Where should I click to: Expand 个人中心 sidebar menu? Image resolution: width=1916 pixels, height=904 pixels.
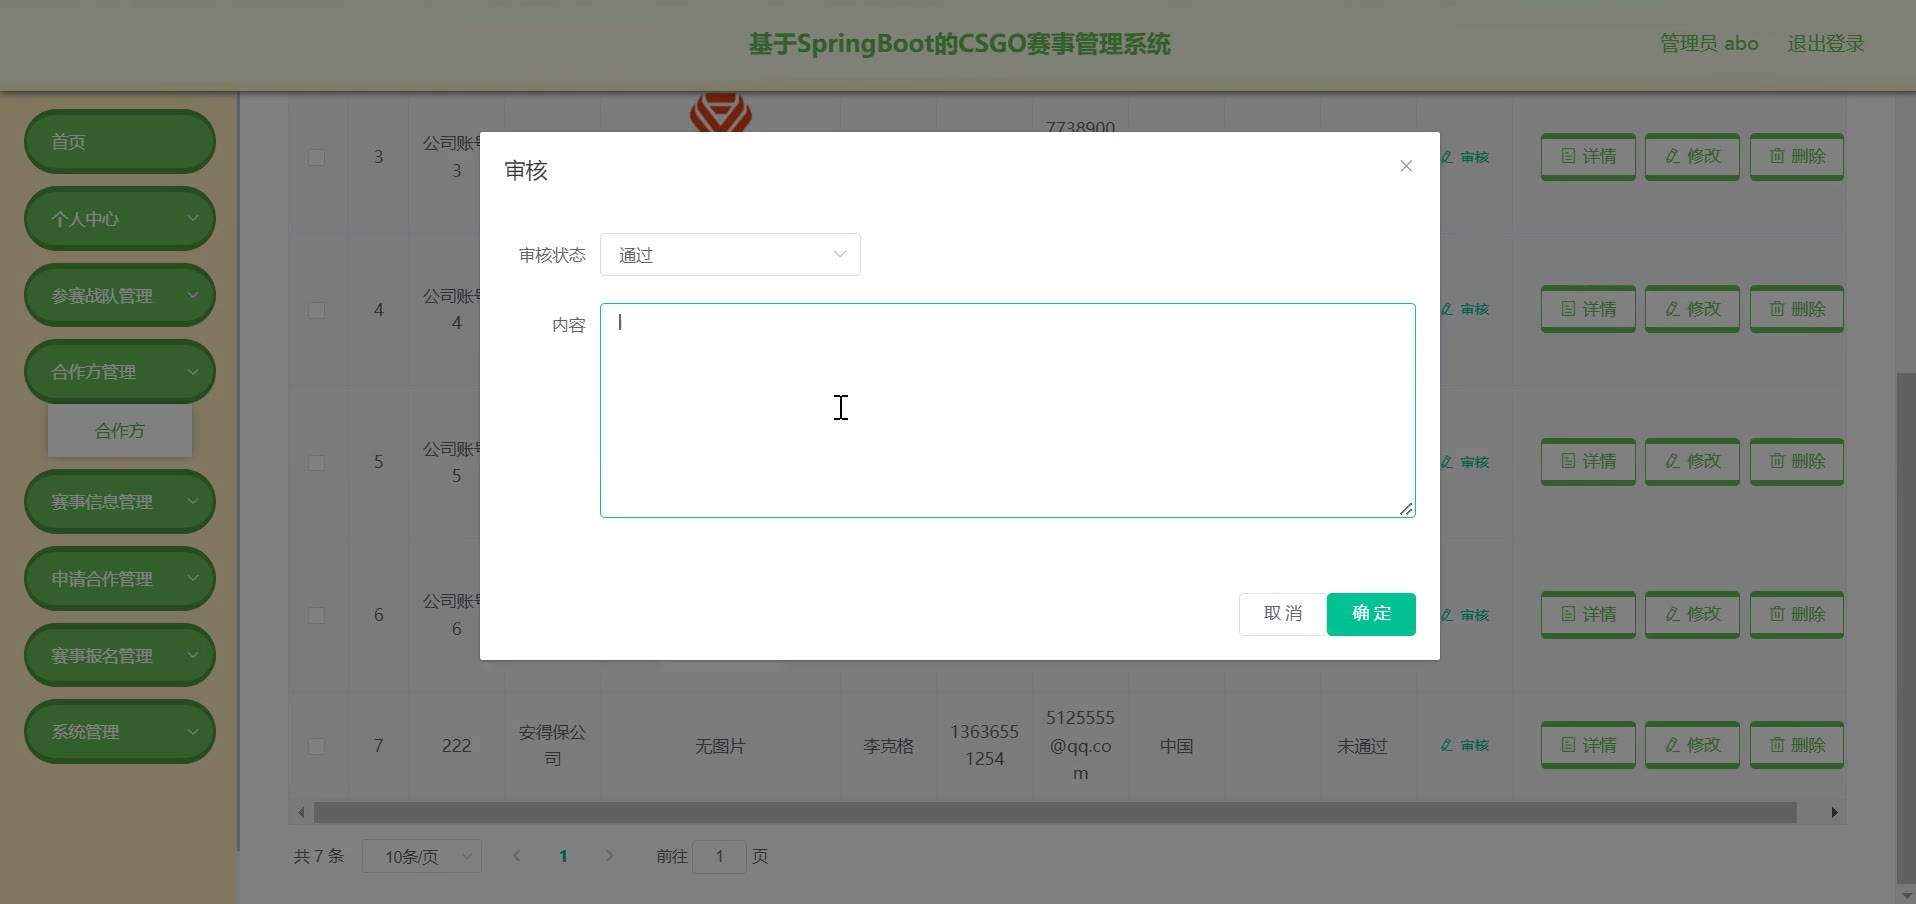point(120,219)
